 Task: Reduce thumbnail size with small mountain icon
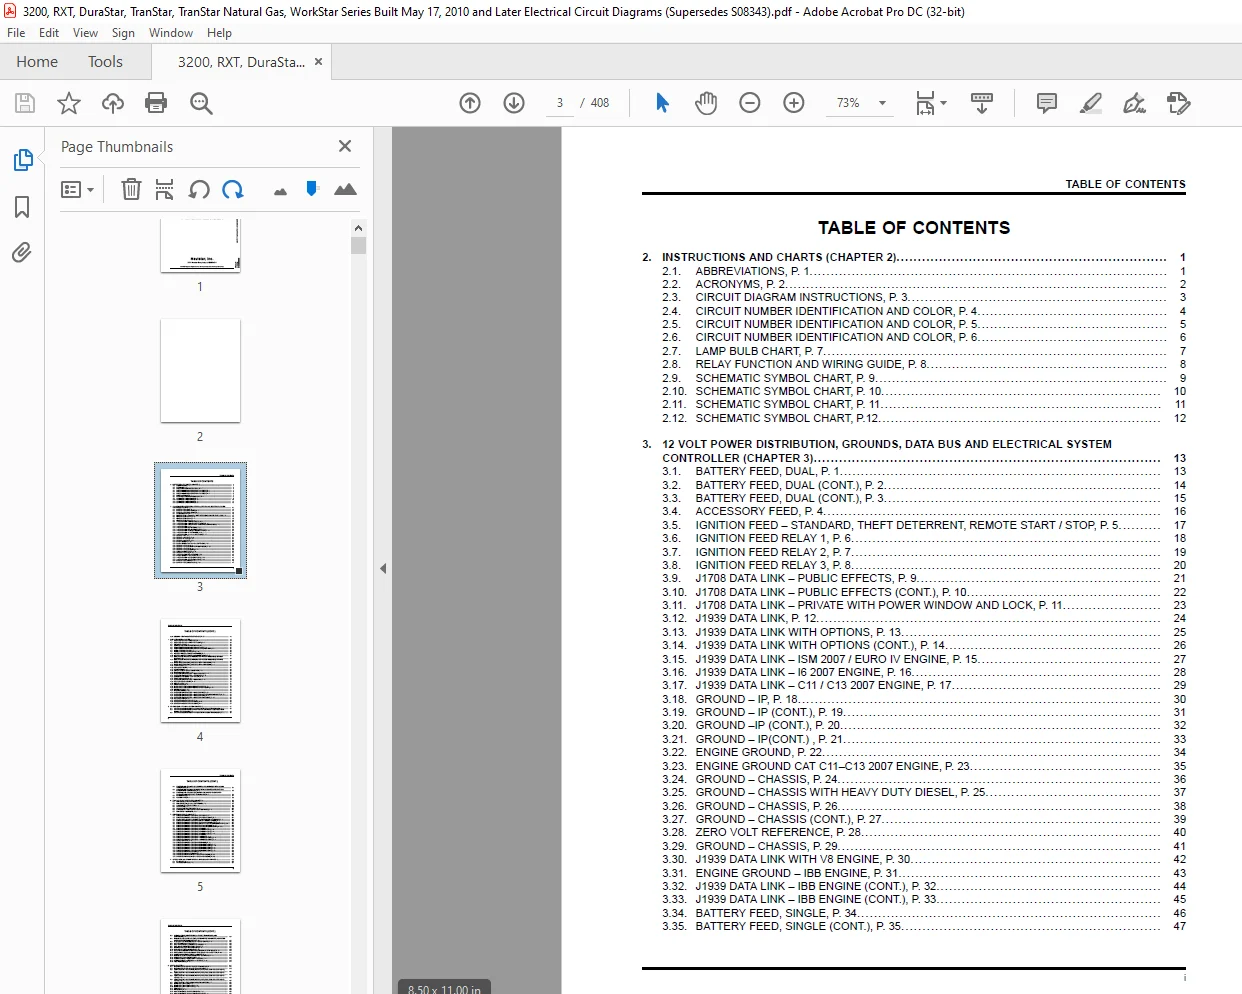pyautogui.click(x=280, y=191)
